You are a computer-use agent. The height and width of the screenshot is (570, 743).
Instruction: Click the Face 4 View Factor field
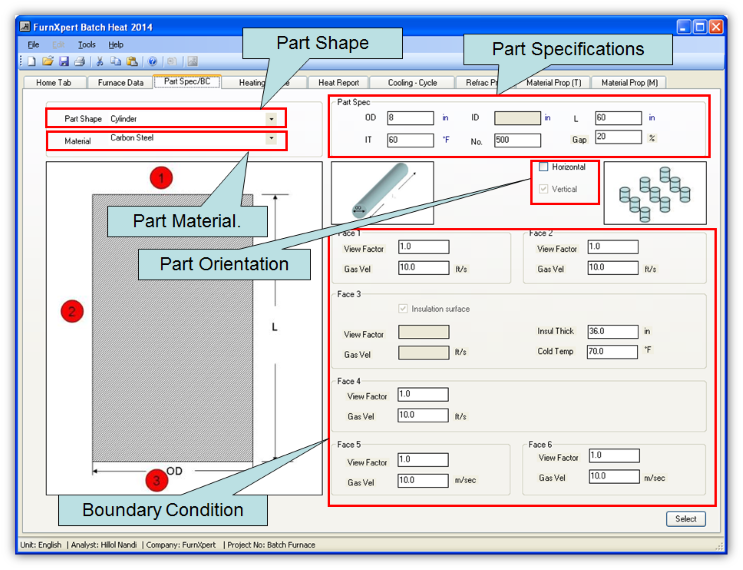click(x=423, y=394)
